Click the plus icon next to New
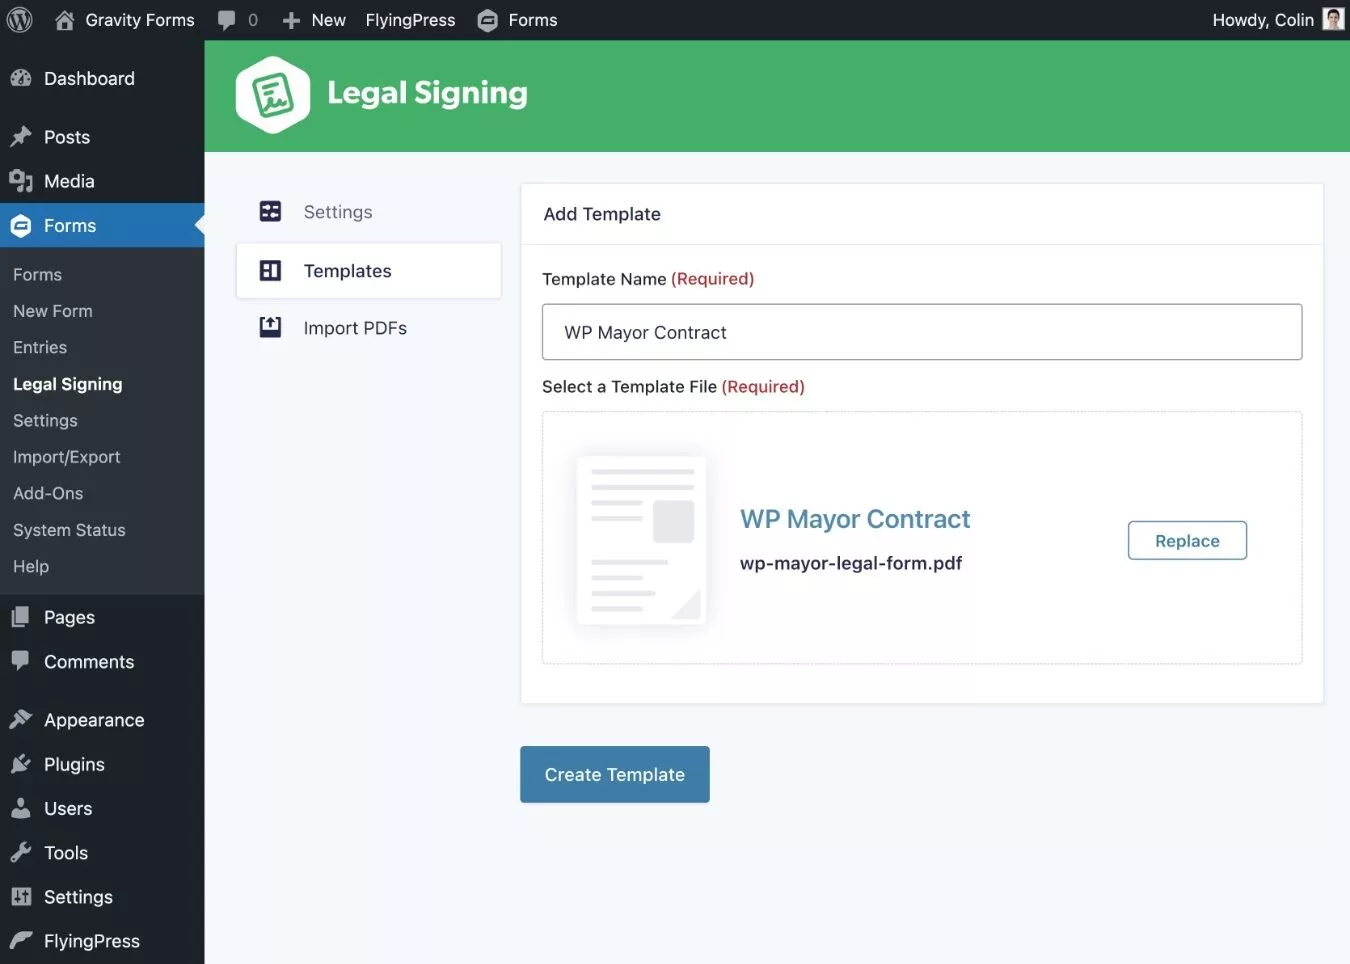This screenshot has width=1350, height=964. (x=291, y=20)
